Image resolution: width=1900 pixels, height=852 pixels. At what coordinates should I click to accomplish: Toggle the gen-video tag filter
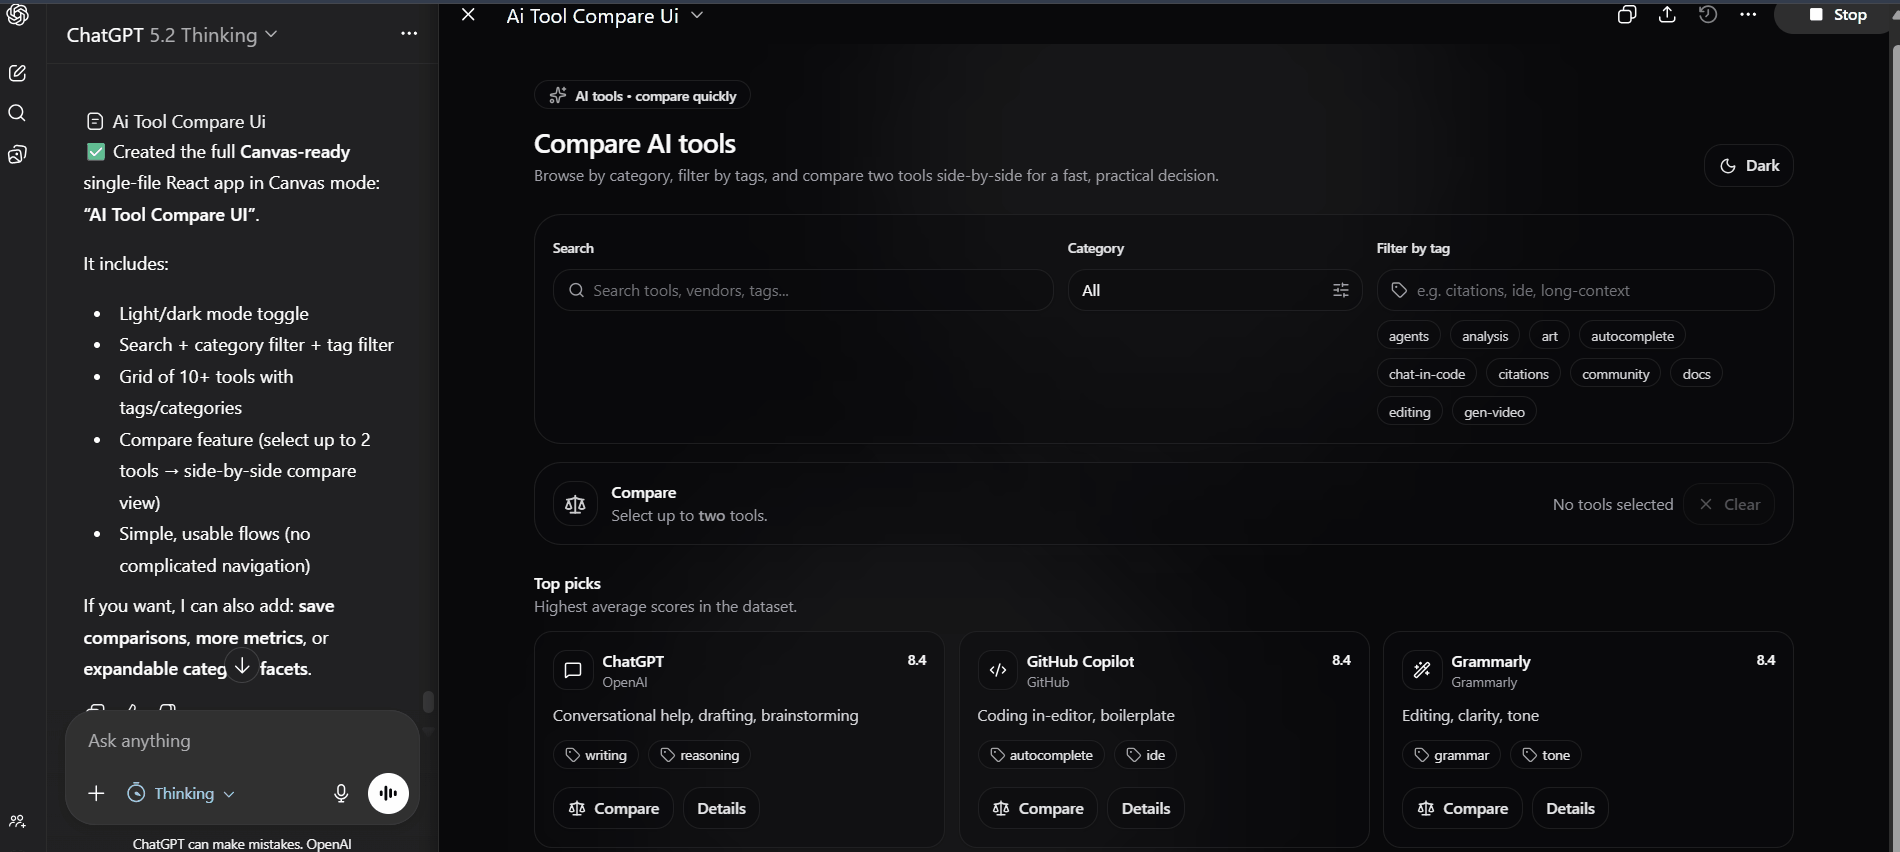(x=1494, y=412)
